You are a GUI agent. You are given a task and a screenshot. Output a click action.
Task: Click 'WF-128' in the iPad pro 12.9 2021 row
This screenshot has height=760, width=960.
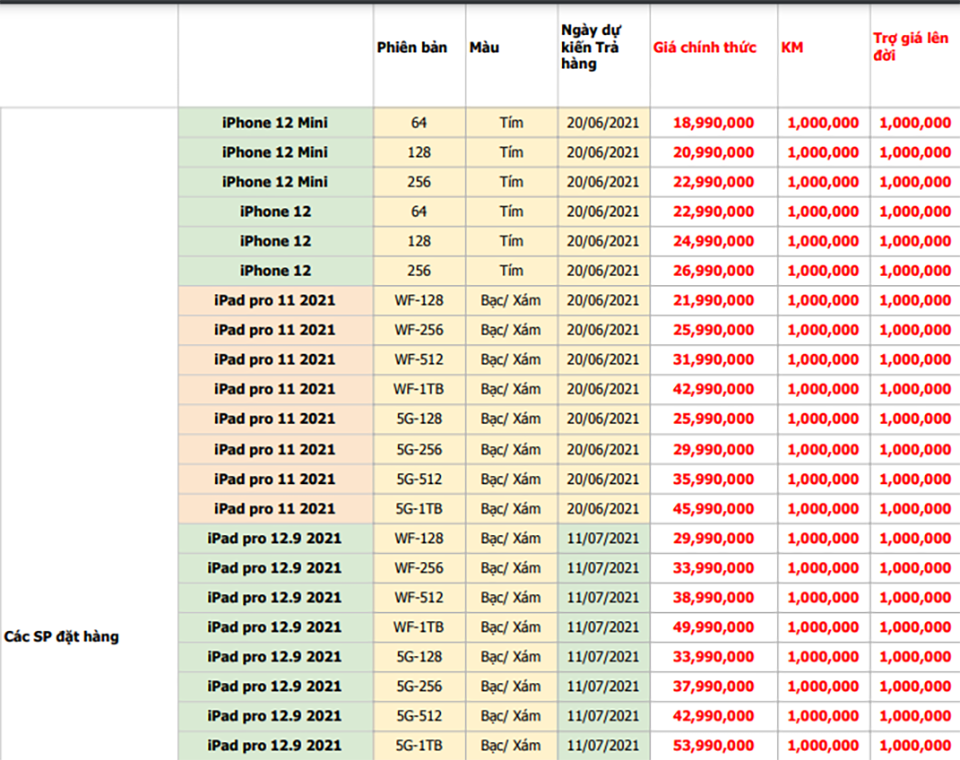click(x=419, y=538)
